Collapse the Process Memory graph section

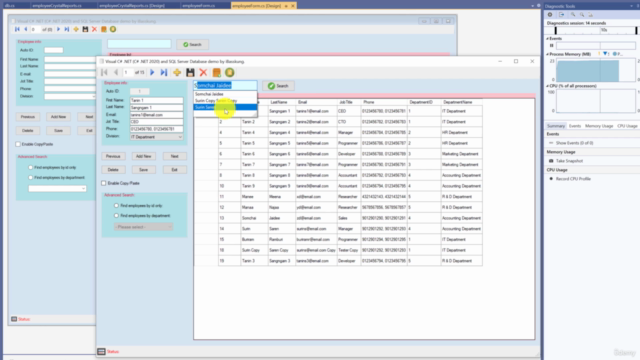[x=548, y=54]
